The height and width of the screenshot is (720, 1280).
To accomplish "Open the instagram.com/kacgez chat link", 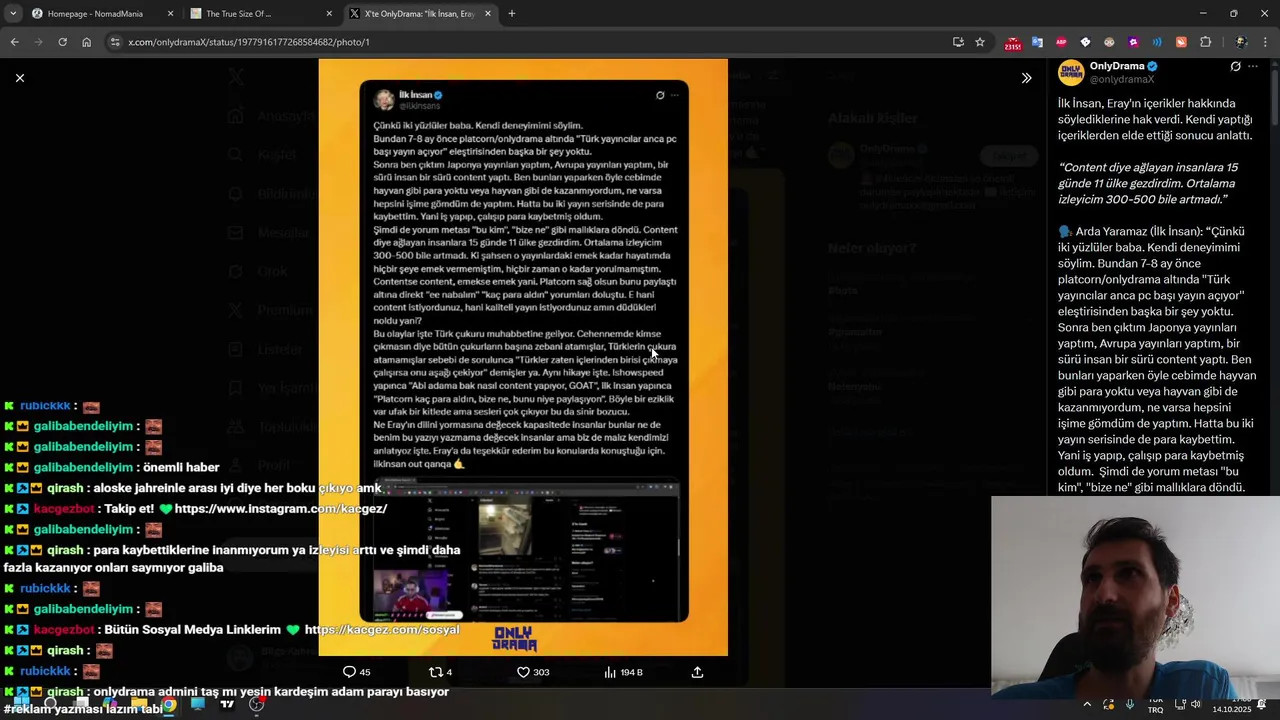I will (280, 509).
